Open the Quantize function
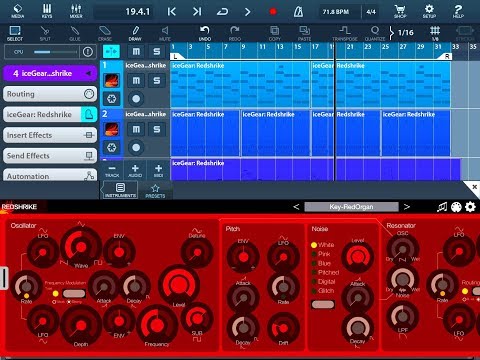The width and height of the screenshot is (480, 360). click(375, 33)
